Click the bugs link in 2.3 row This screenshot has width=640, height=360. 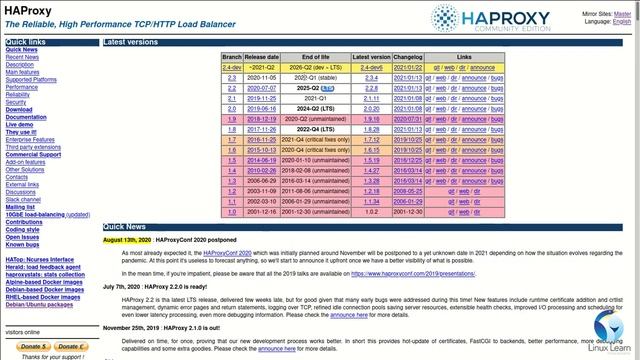pos(497,78)
